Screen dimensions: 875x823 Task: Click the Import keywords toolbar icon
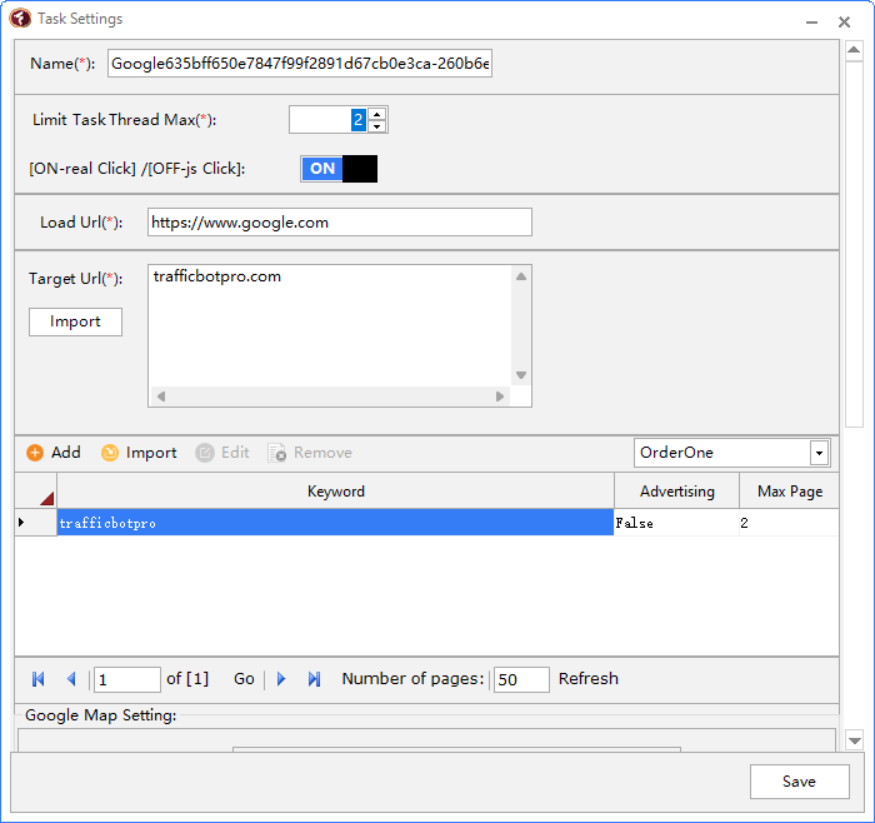pos(110,453)
